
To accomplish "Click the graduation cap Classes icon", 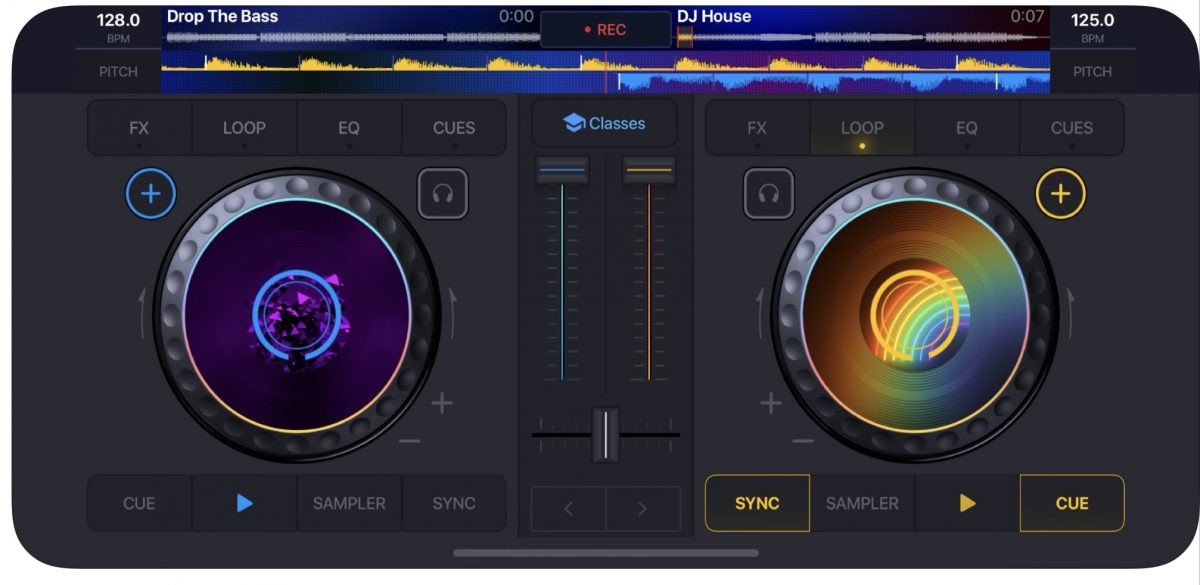I will click(x=574, y=123).
